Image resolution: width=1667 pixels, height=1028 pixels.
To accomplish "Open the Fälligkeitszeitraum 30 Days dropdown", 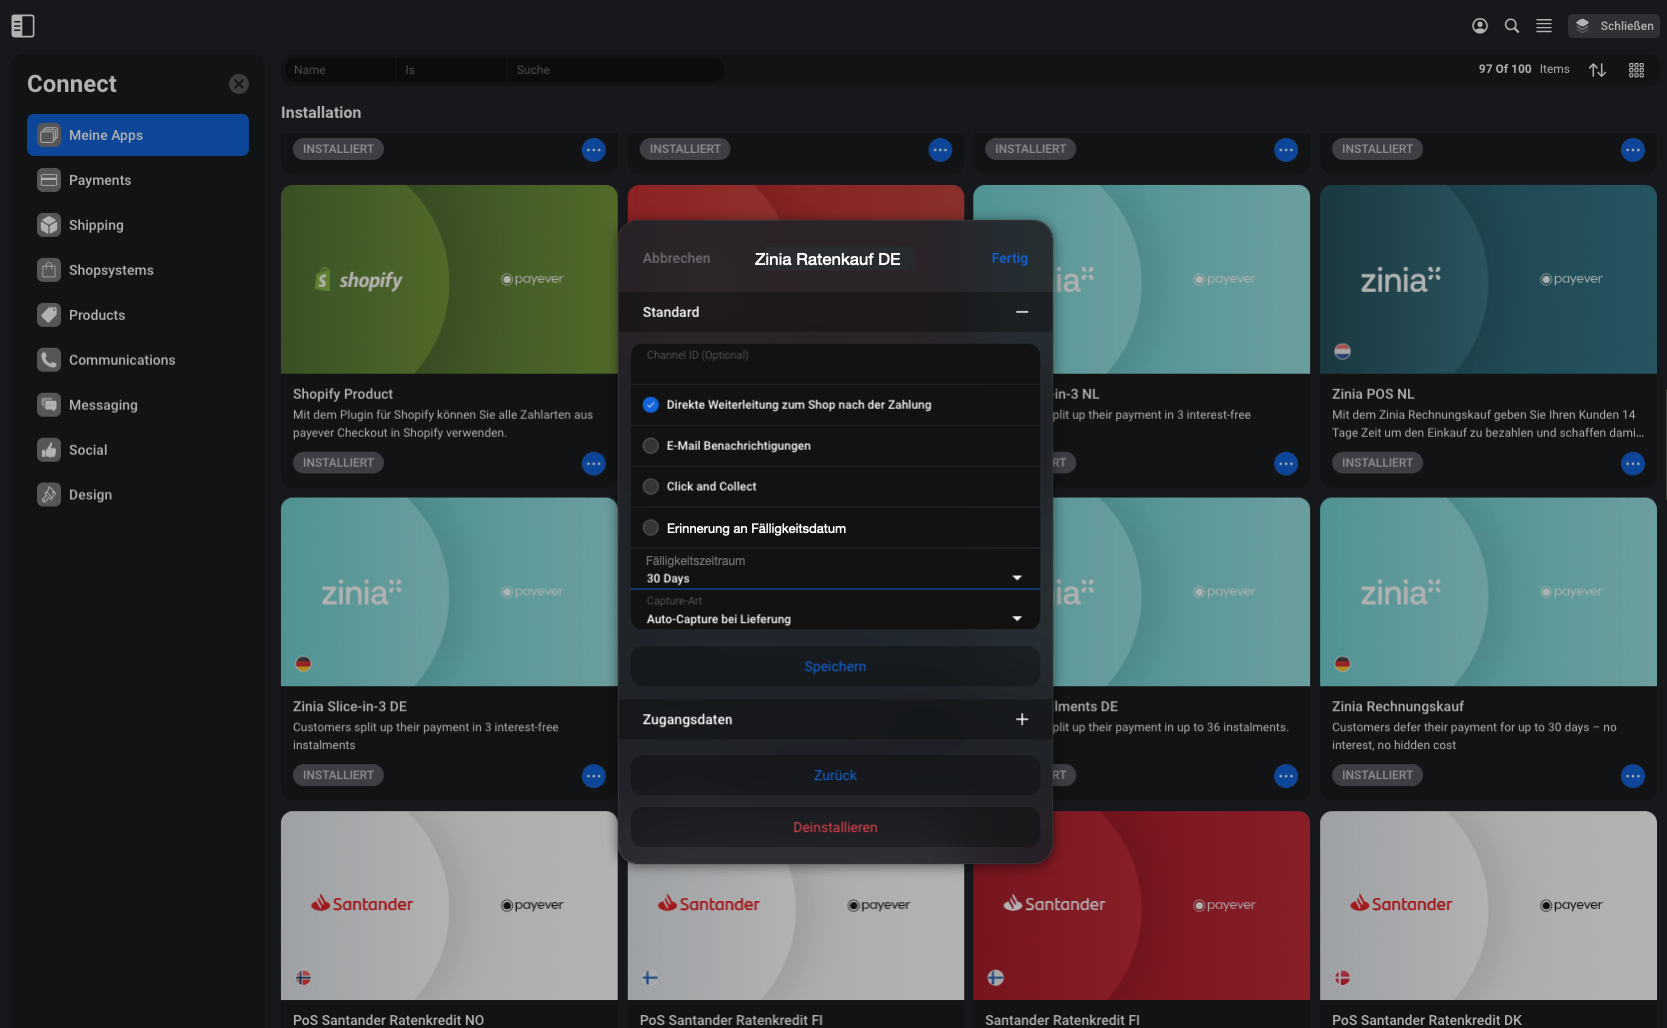I will tap(835, 570).
